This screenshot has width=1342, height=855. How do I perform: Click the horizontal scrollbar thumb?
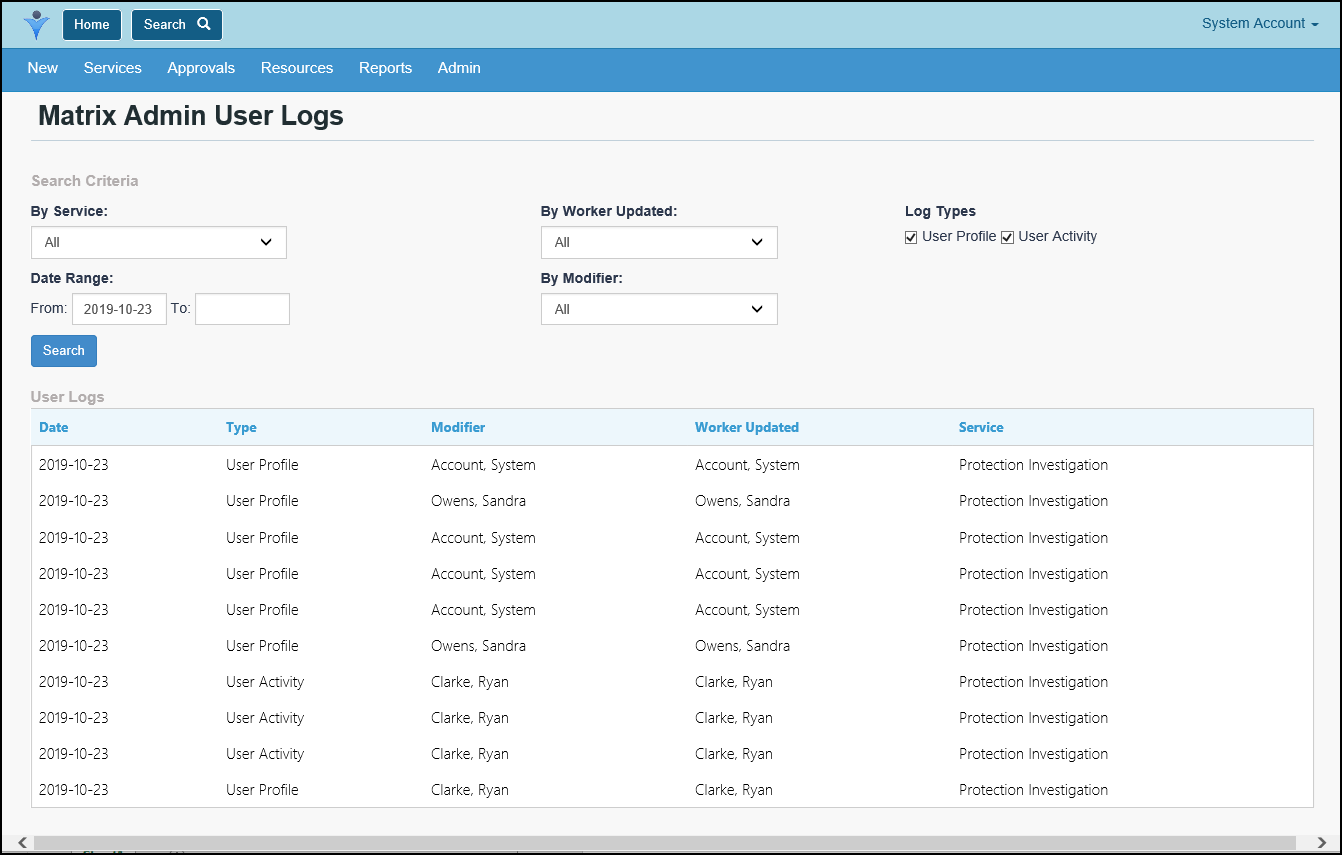664,843
